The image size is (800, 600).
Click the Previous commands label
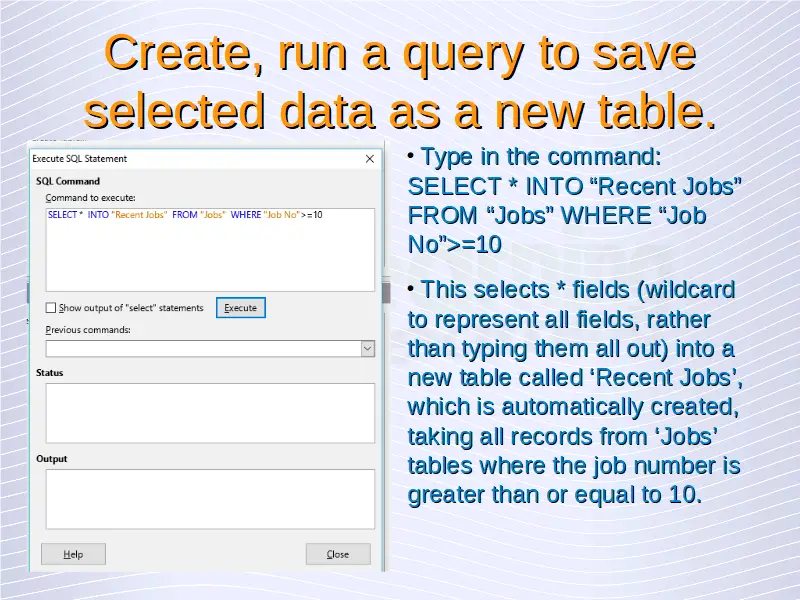coord(88,330)
